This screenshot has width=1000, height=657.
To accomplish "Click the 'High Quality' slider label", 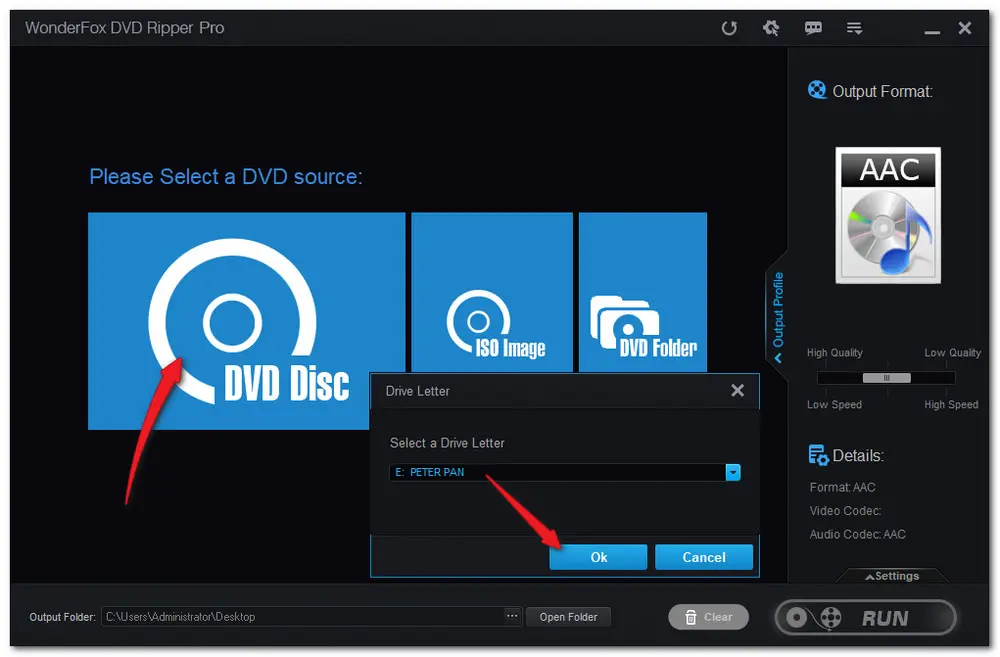I will tap(834, 353).
